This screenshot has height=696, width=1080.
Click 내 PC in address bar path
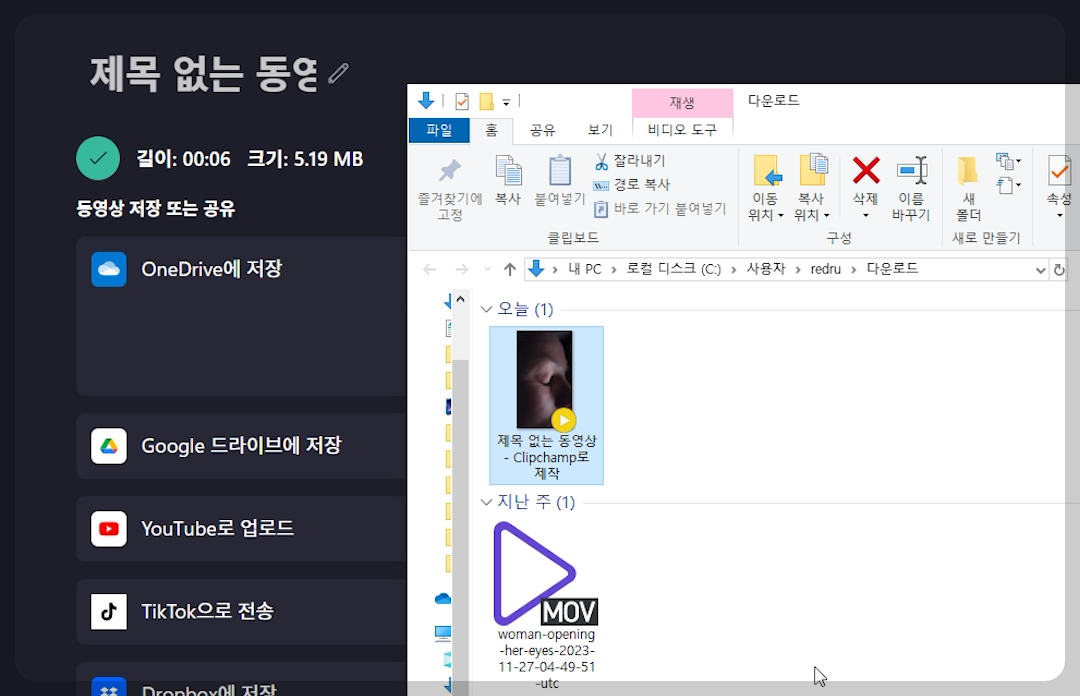(585, 269)
